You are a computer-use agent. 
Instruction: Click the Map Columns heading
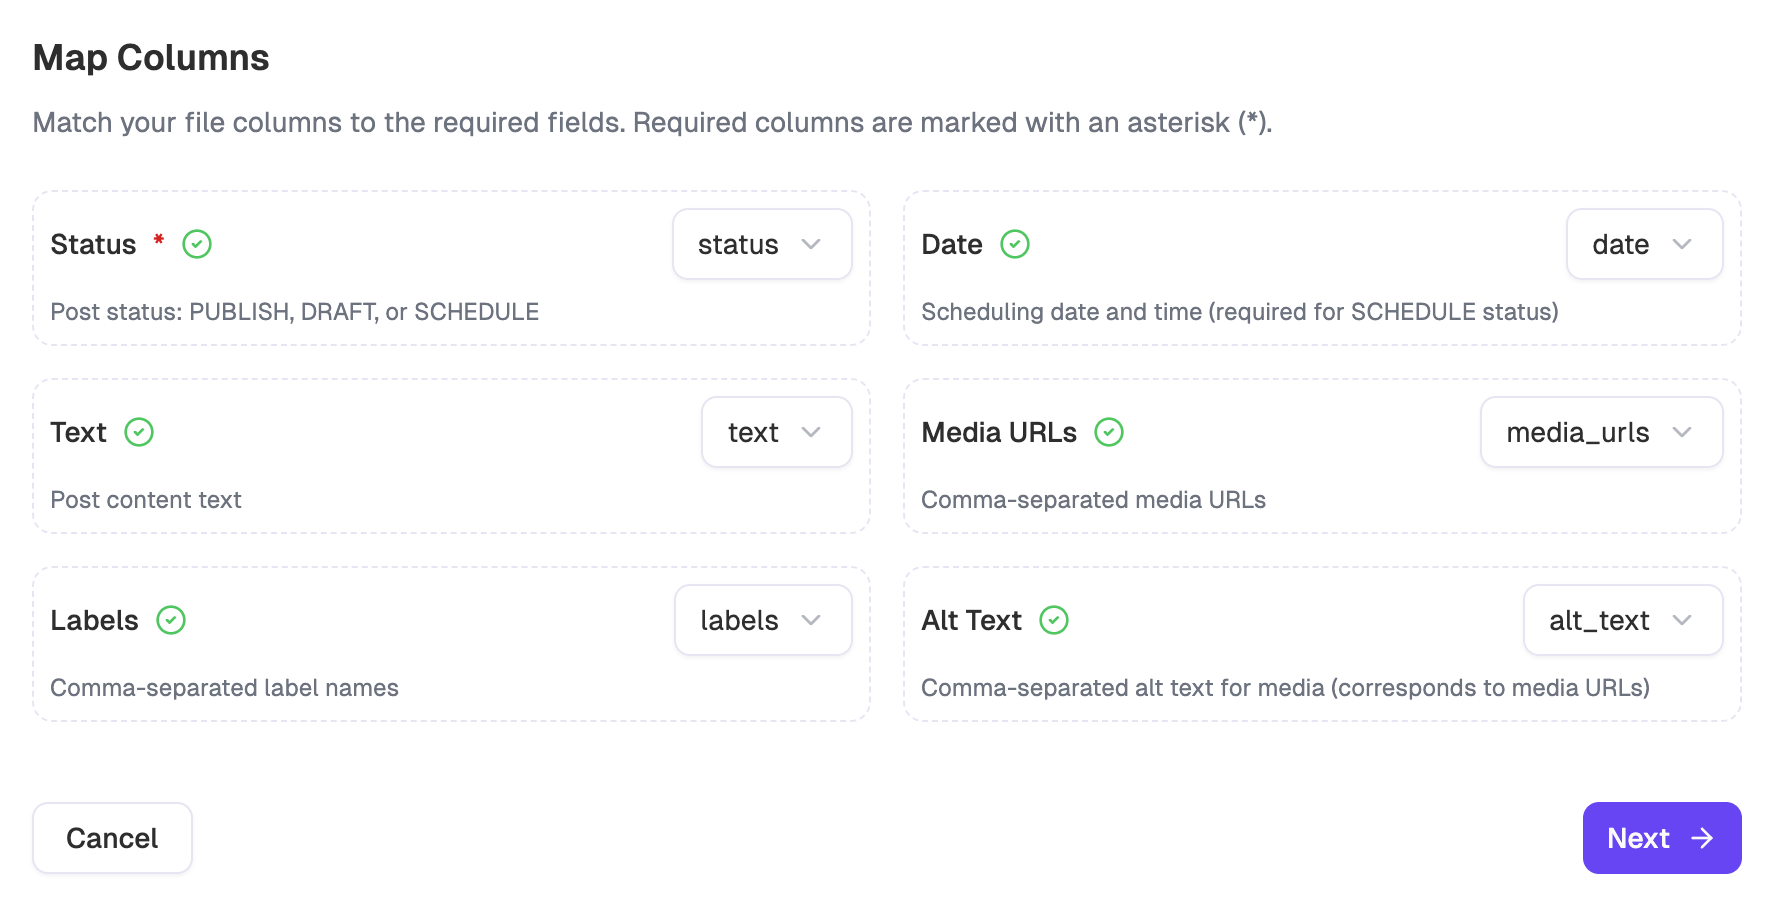coord(151,57)
